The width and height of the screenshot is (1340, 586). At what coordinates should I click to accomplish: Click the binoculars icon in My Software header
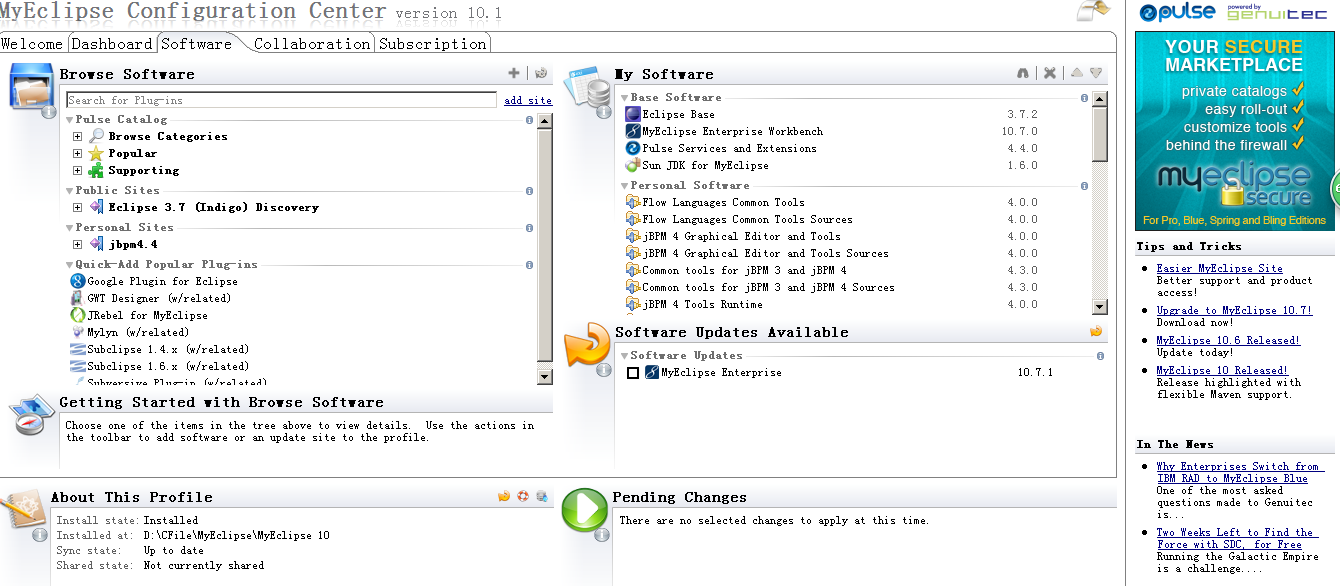coord(1023,73)
